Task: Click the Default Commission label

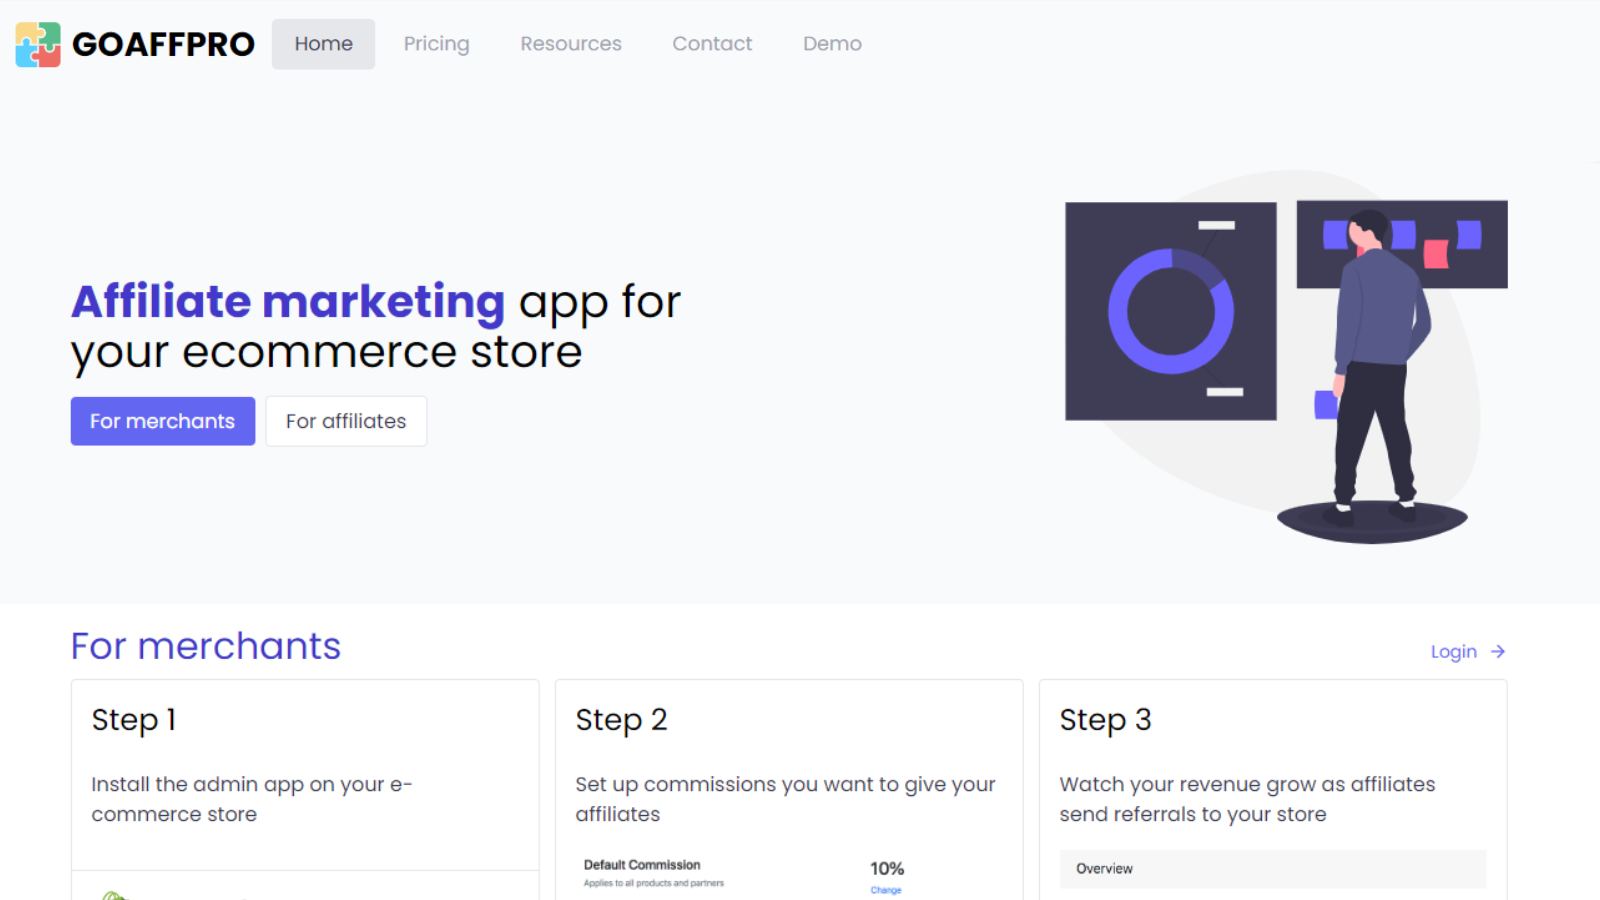Action: tap(642, 865)
